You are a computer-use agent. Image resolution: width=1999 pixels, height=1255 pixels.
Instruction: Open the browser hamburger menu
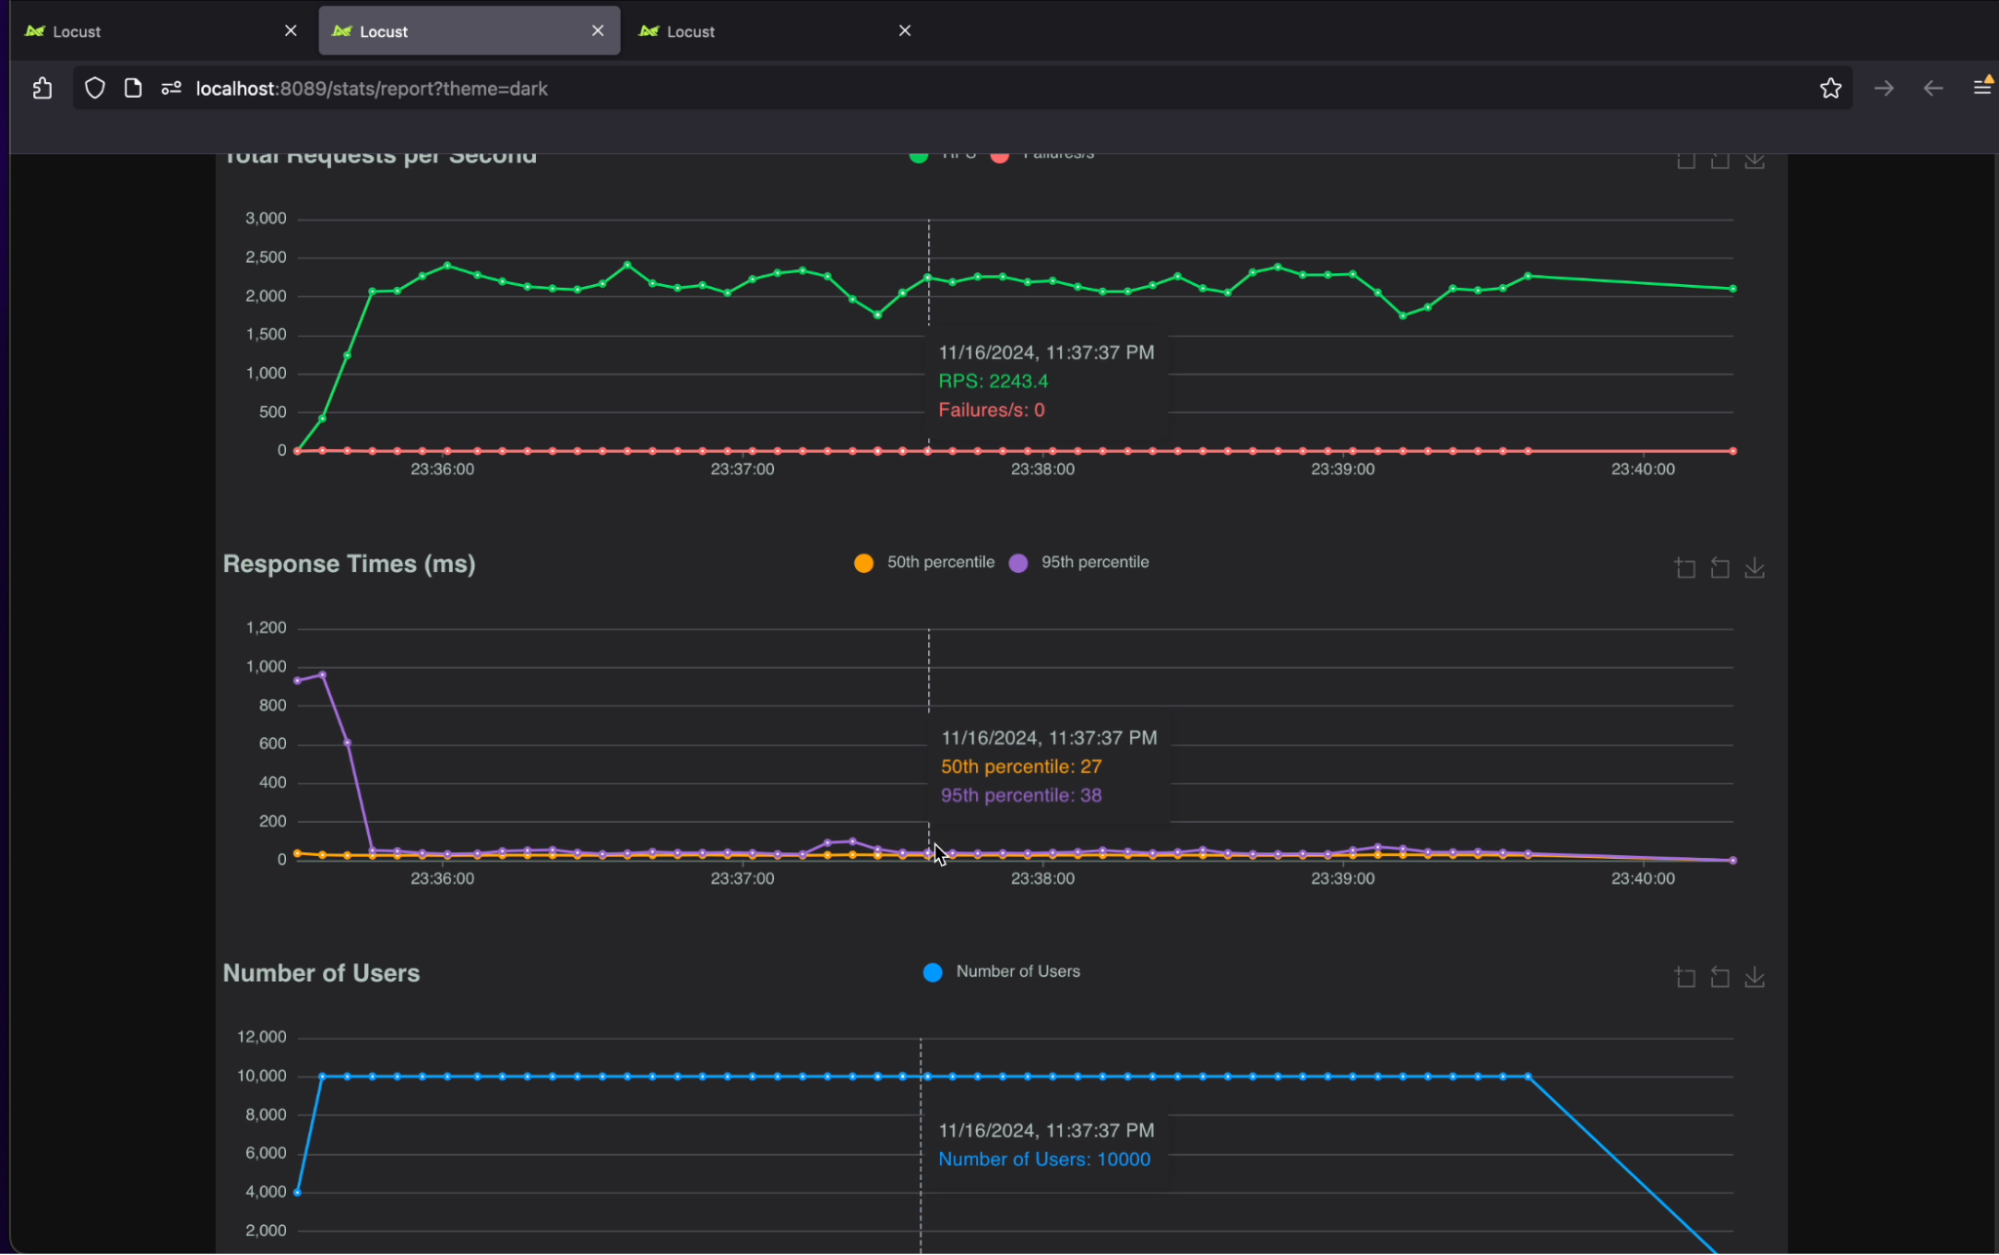point(1982,87)
